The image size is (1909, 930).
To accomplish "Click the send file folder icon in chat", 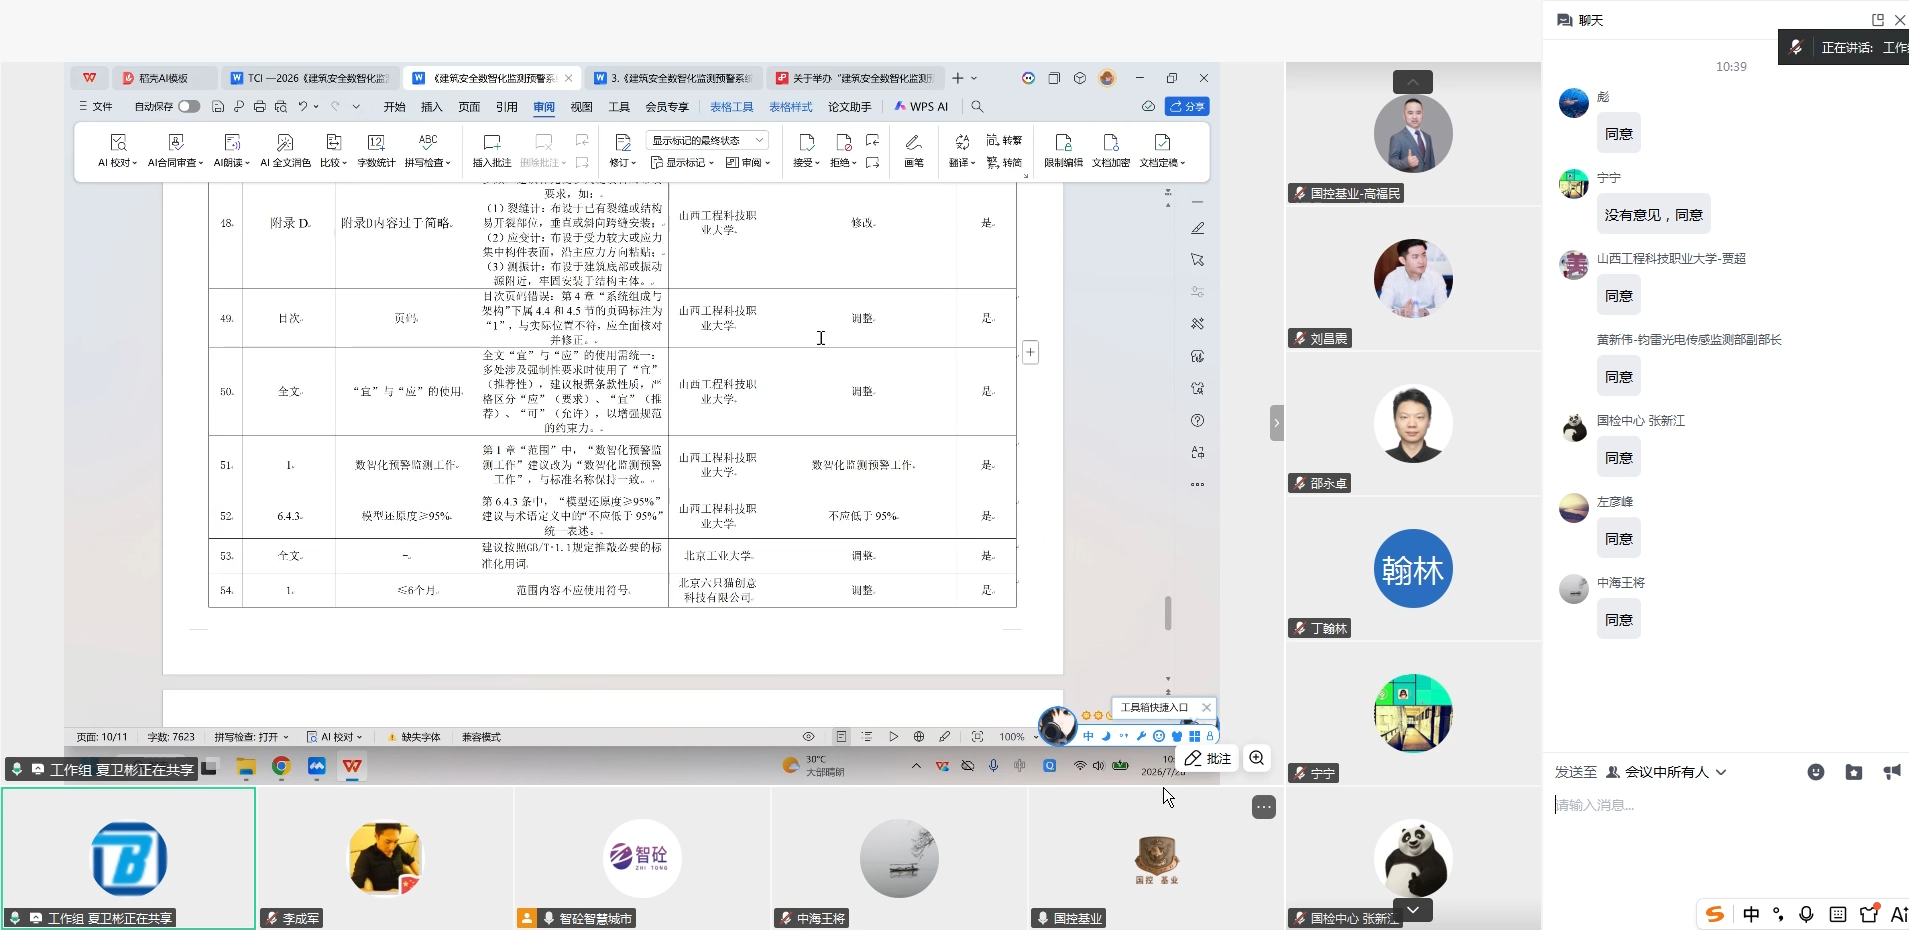I will (1854, 772).
